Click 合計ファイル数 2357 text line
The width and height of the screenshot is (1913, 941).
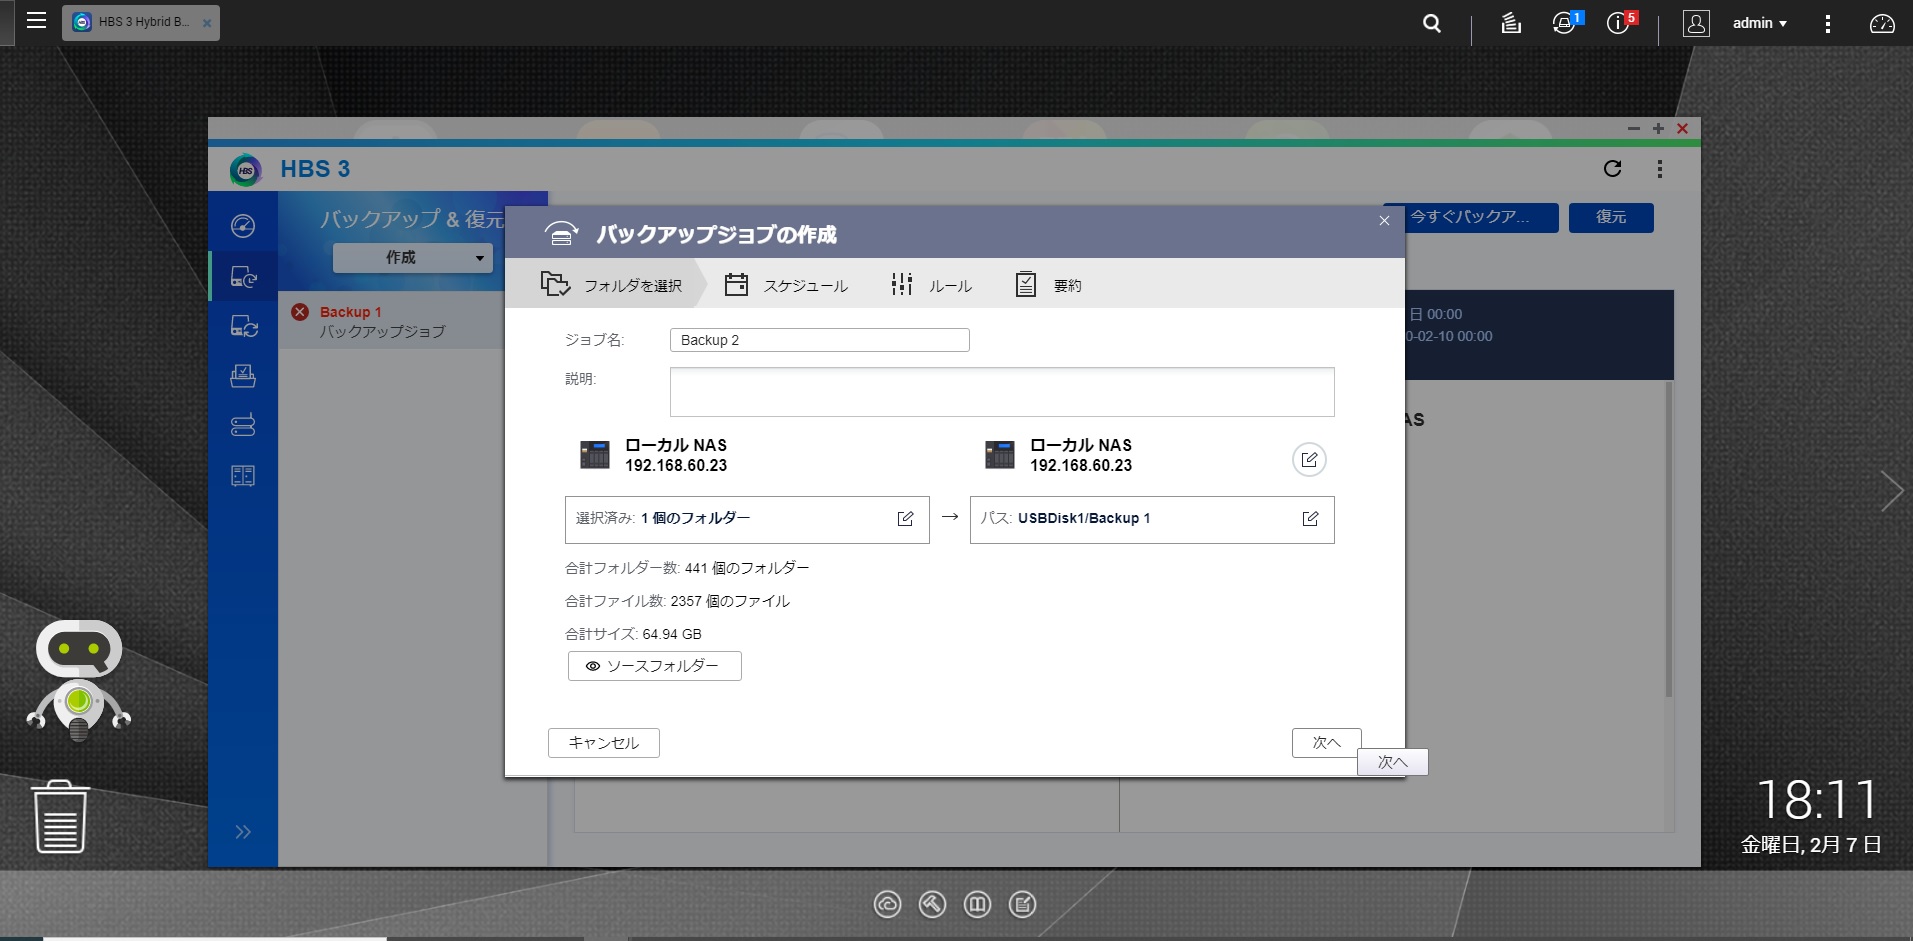coord(677,601)
